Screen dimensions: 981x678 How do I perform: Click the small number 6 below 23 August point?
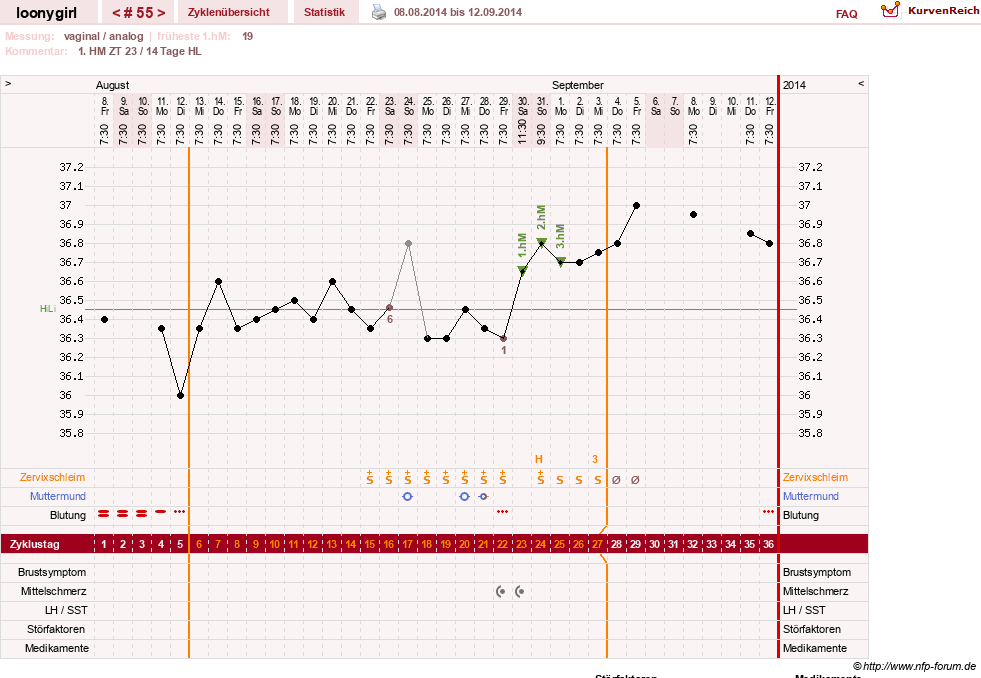[x=390, y=319]
